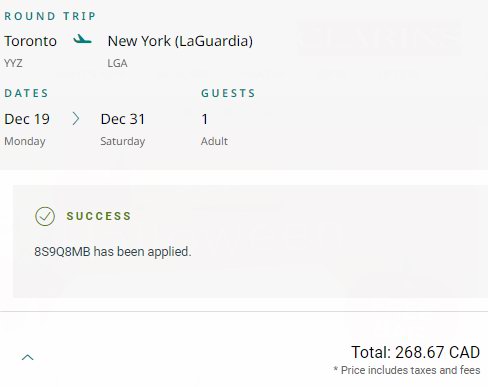Click the DATES section heading
This screenshot has width=488, height=387.
click(26, 93)
